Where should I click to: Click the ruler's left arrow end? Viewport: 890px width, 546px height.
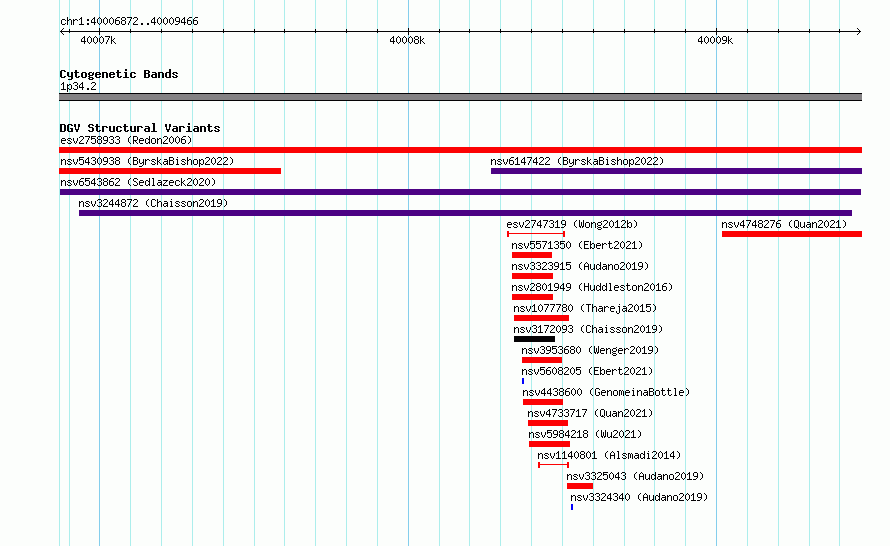point(62,31)
